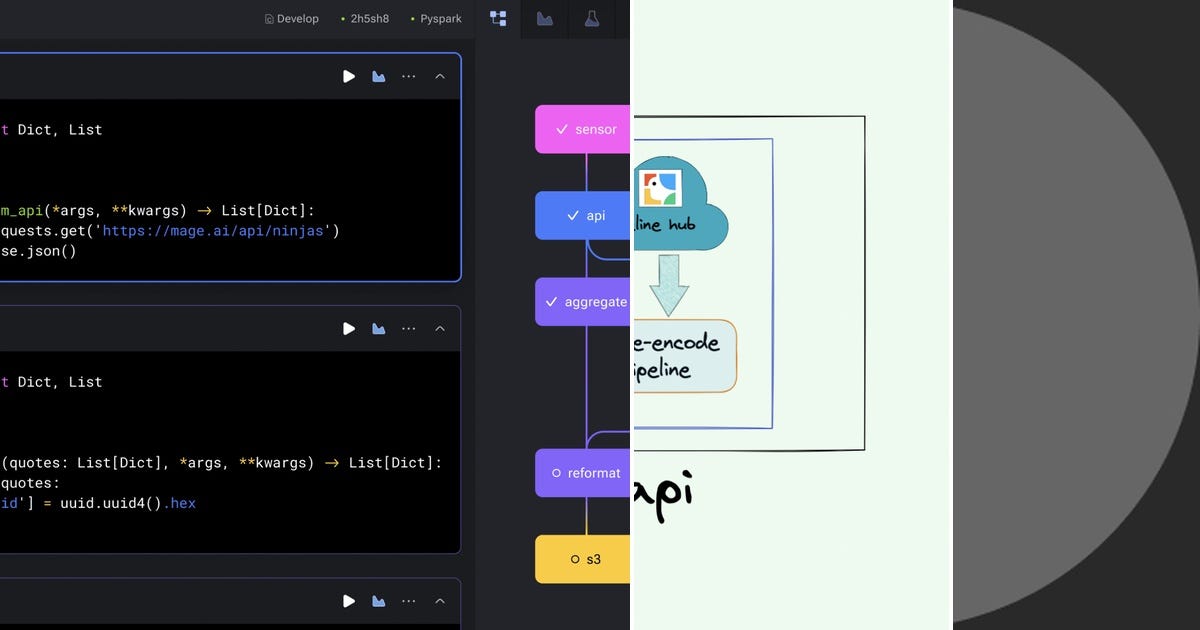The image size is (1200, 630).
Task: Run the third code block
Action: pos(349,601)
